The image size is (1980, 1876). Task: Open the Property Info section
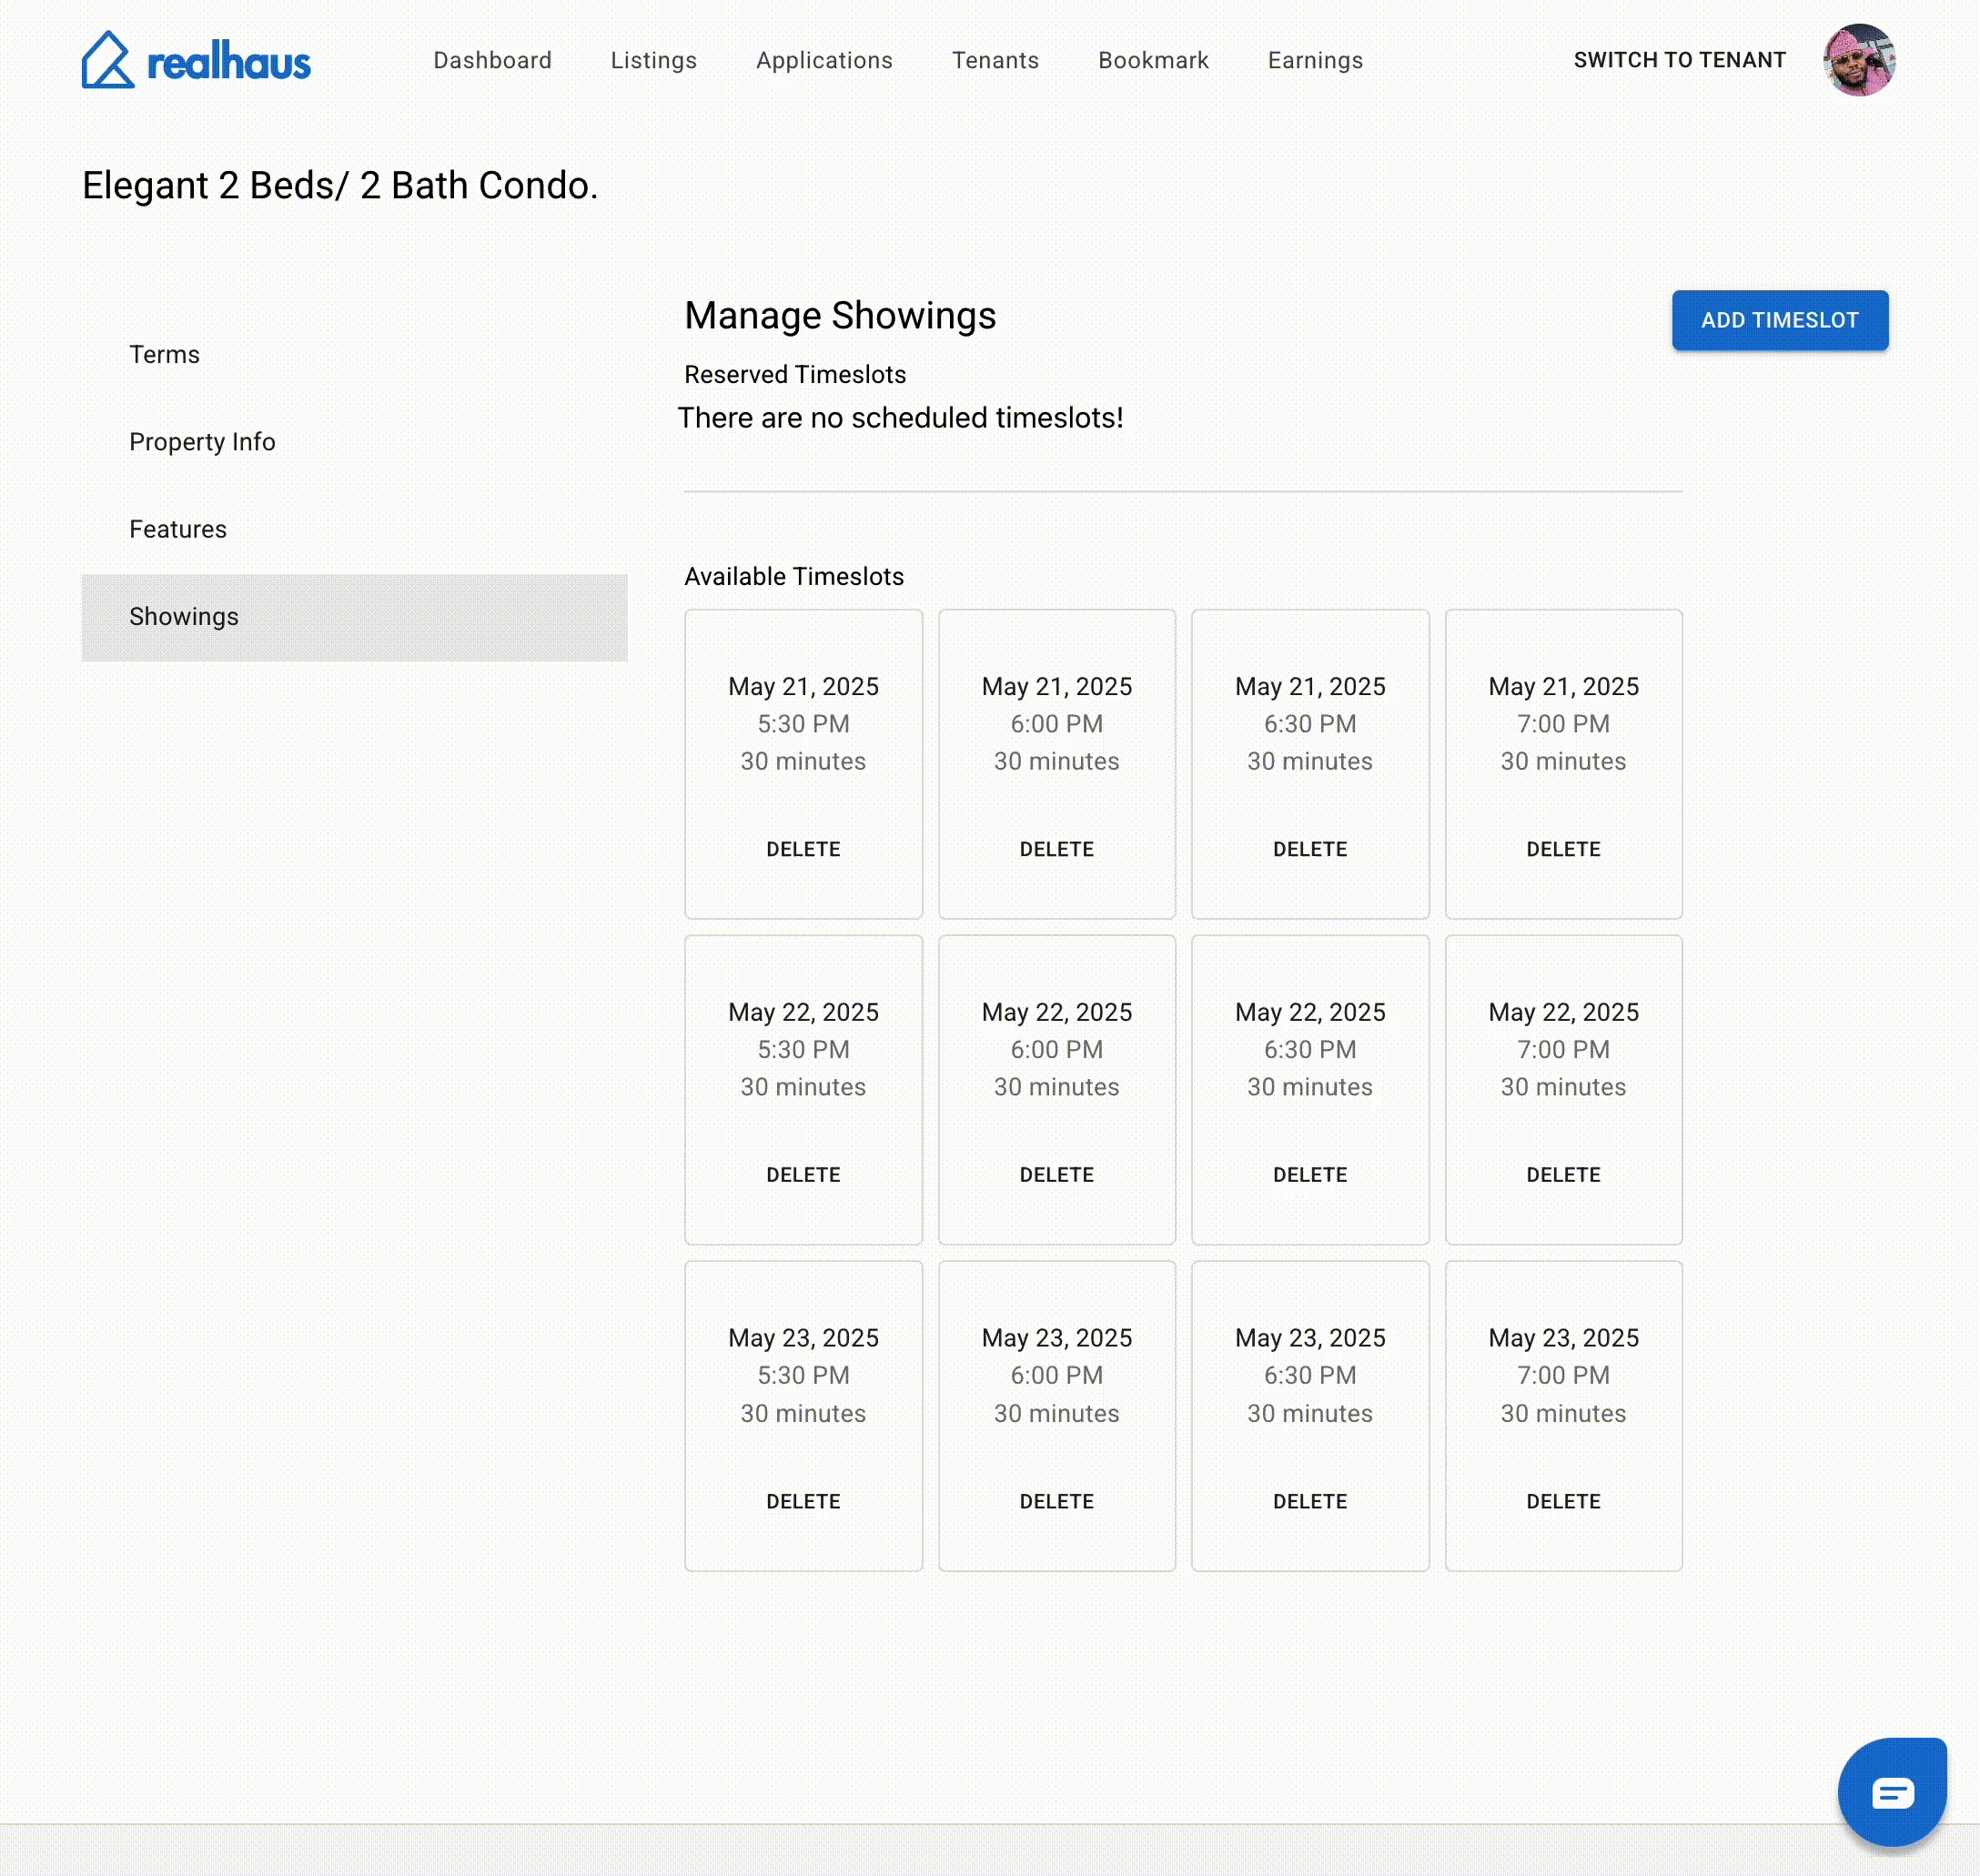202,441
